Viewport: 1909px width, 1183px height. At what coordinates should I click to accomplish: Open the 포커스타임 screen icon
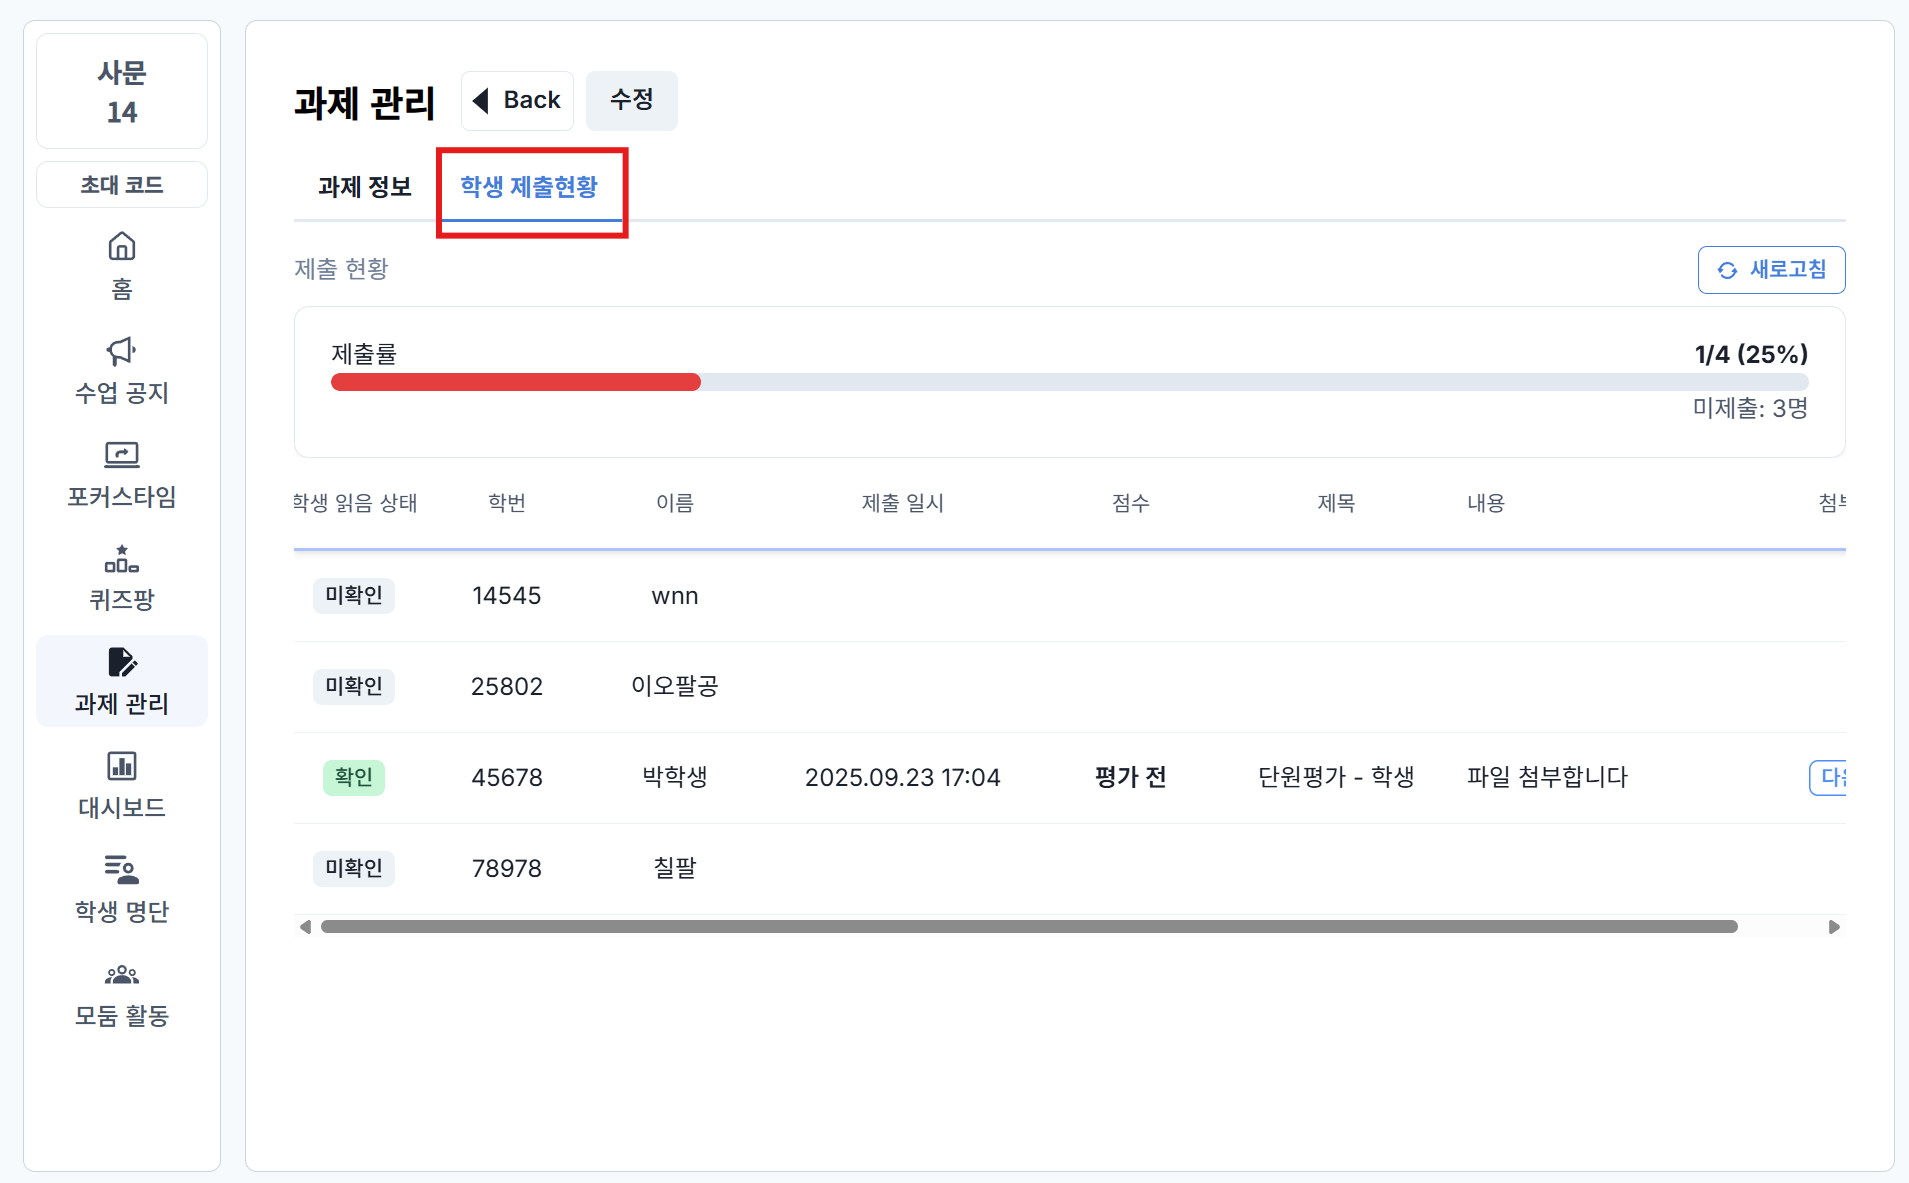pos(122,455)
